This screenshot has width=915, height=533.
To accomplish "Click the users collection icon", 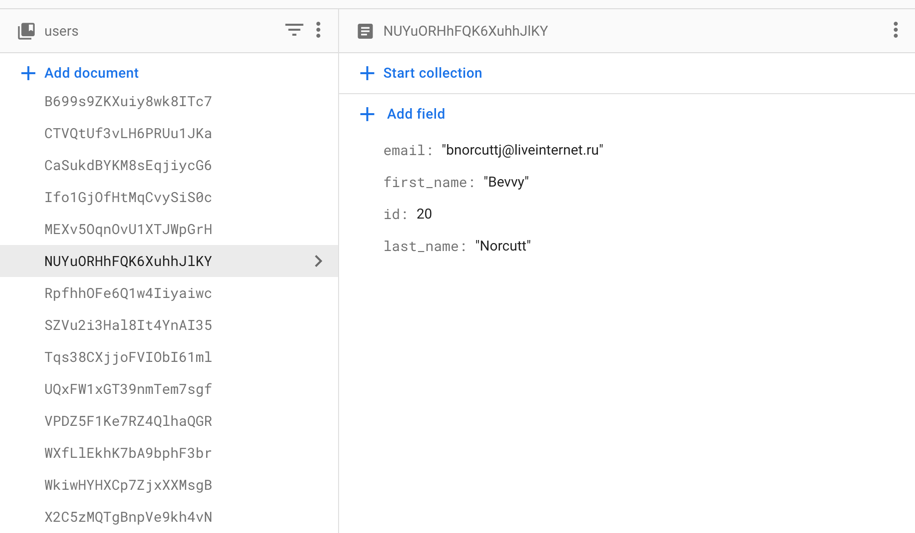I will 27,31.
